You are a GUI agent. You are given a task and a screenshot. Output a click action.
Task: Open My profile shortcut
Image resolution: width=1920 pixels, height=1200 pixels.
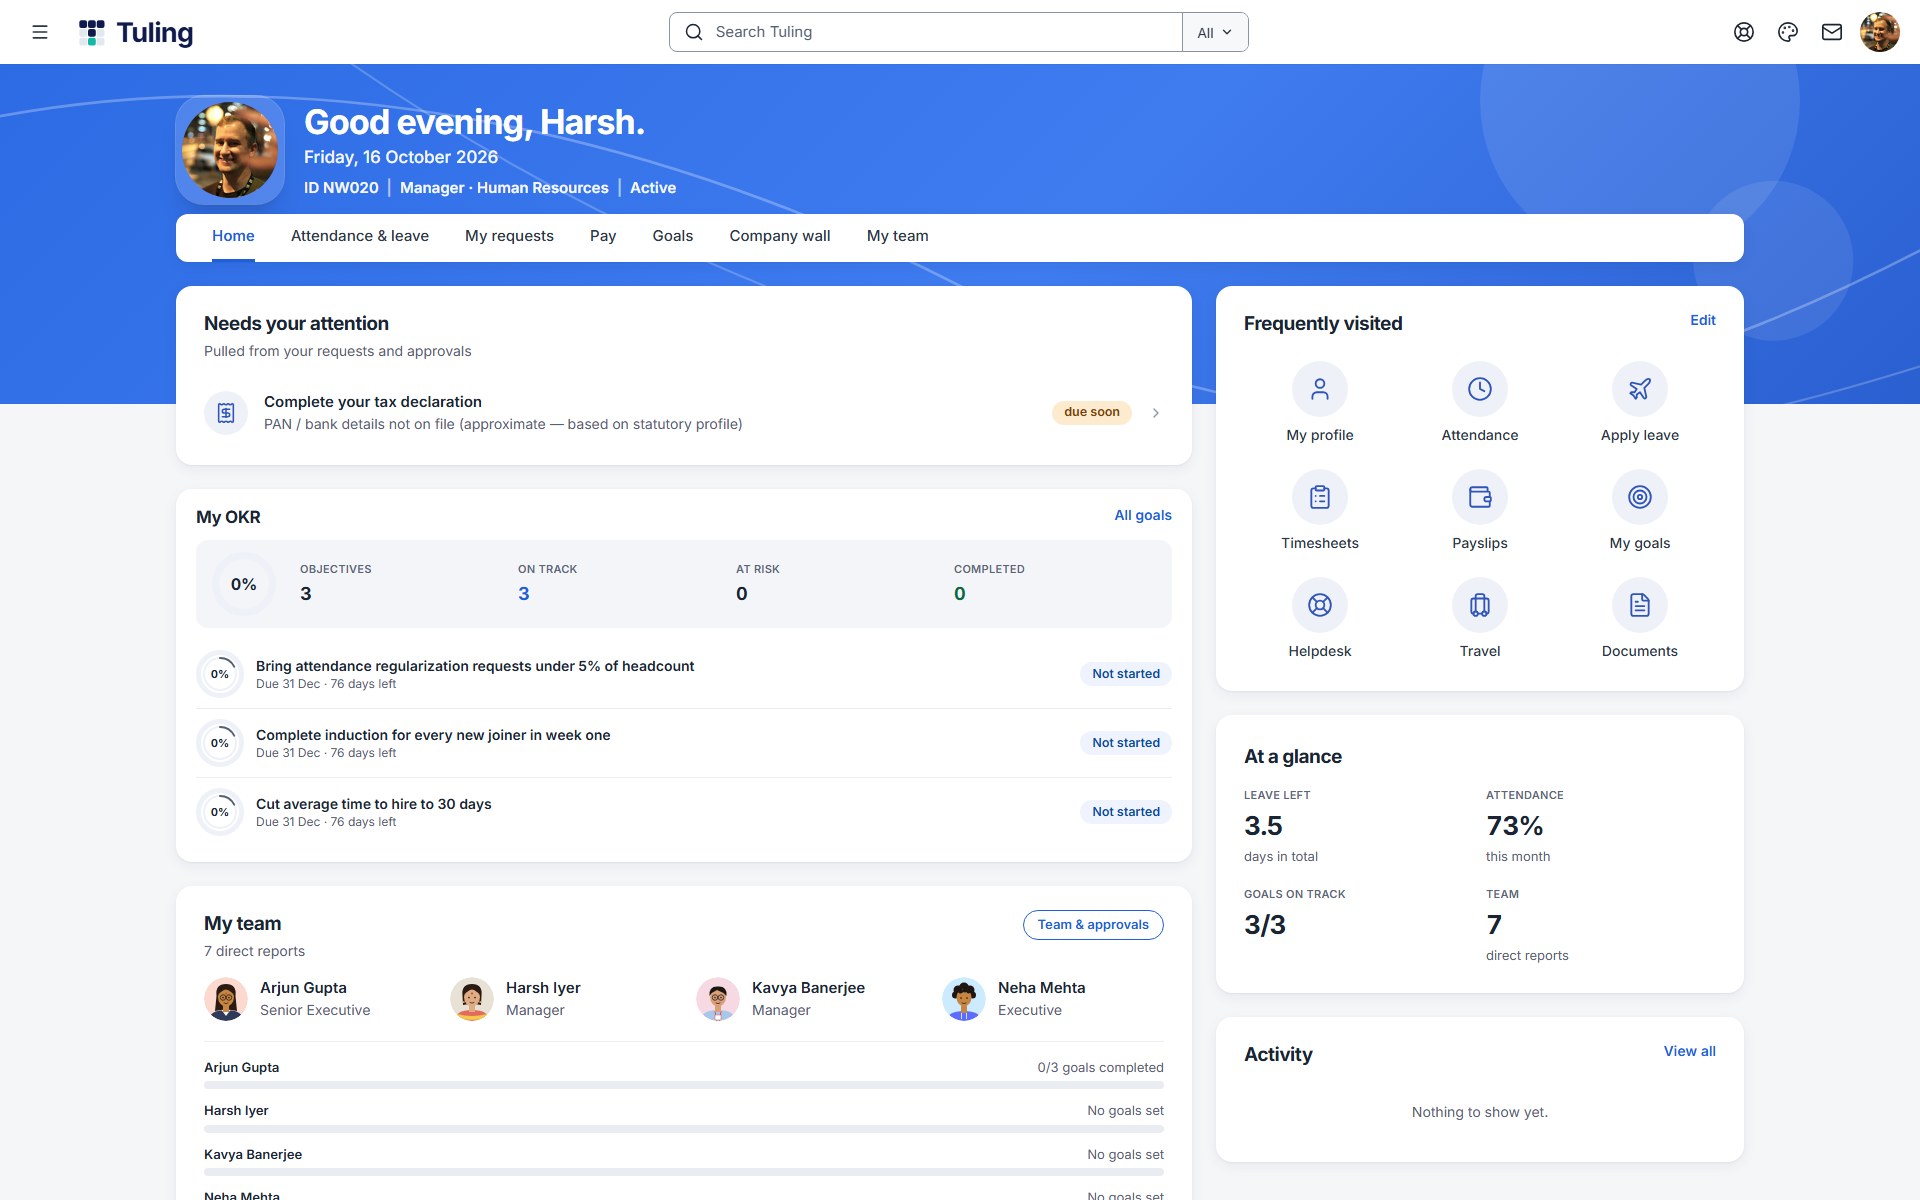tap(1320, 402)
